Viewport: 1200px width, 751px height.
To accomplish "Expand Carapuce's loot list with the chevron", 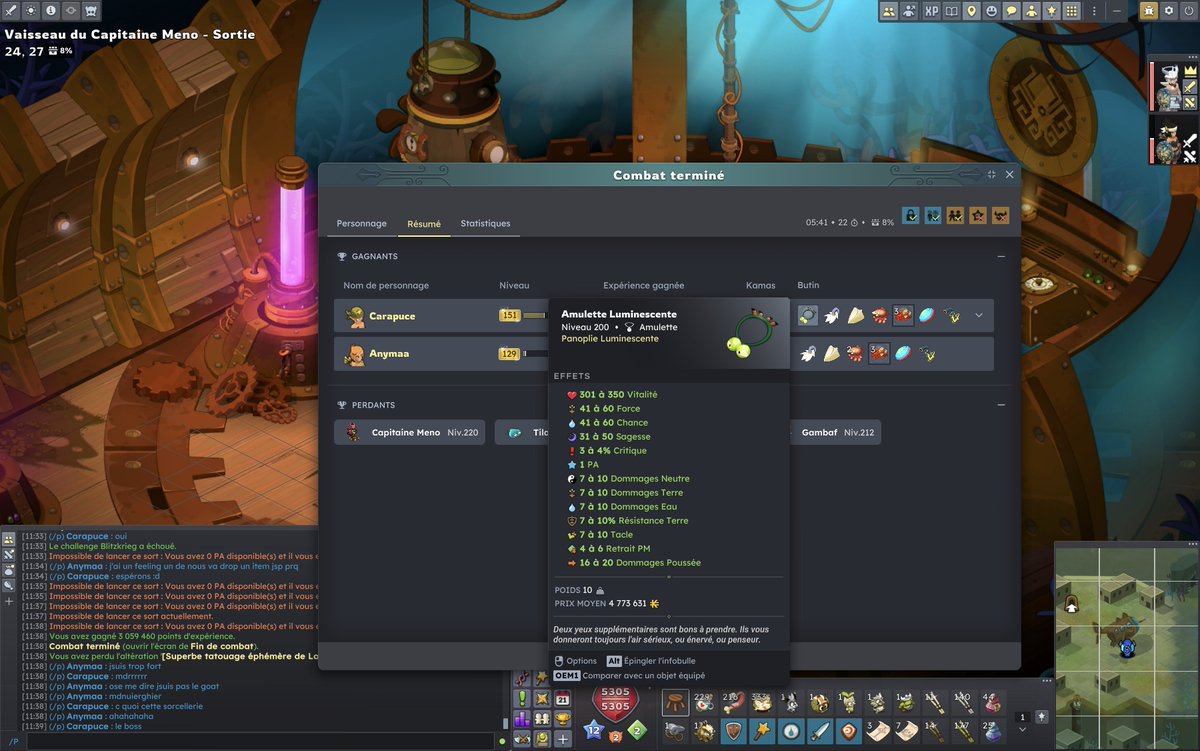I will click(x=978, y=315).
